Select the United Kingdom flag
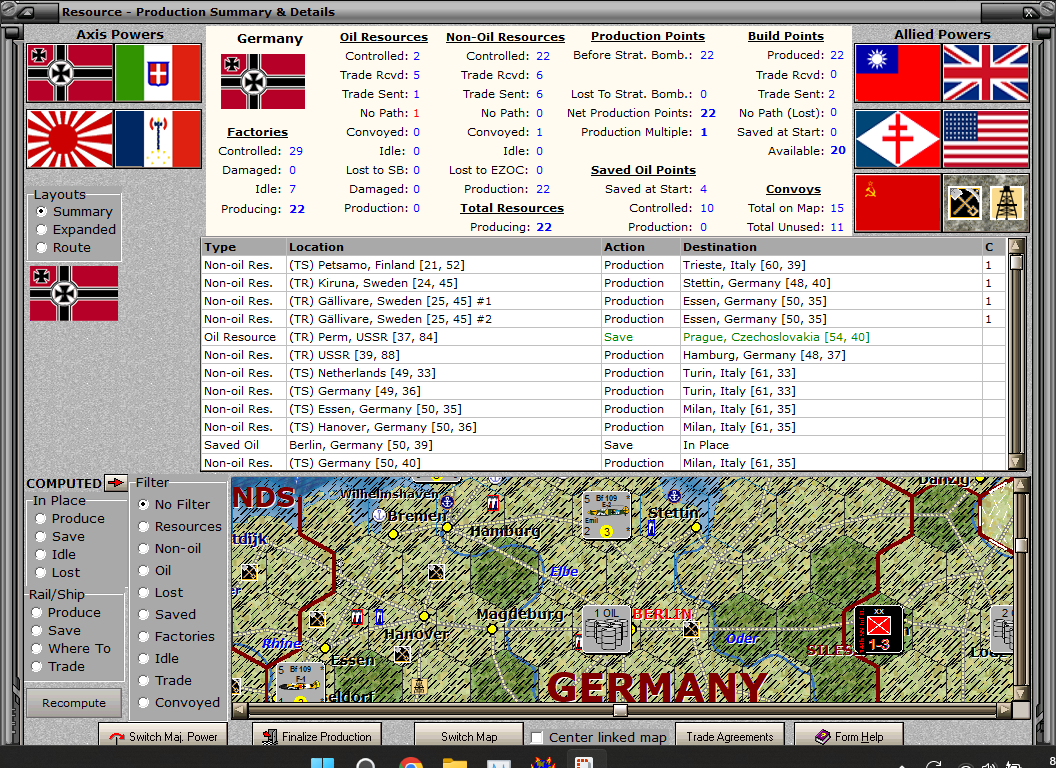Screen dimensions: 1056x768 pyautogui.click(x=986, y=73)
